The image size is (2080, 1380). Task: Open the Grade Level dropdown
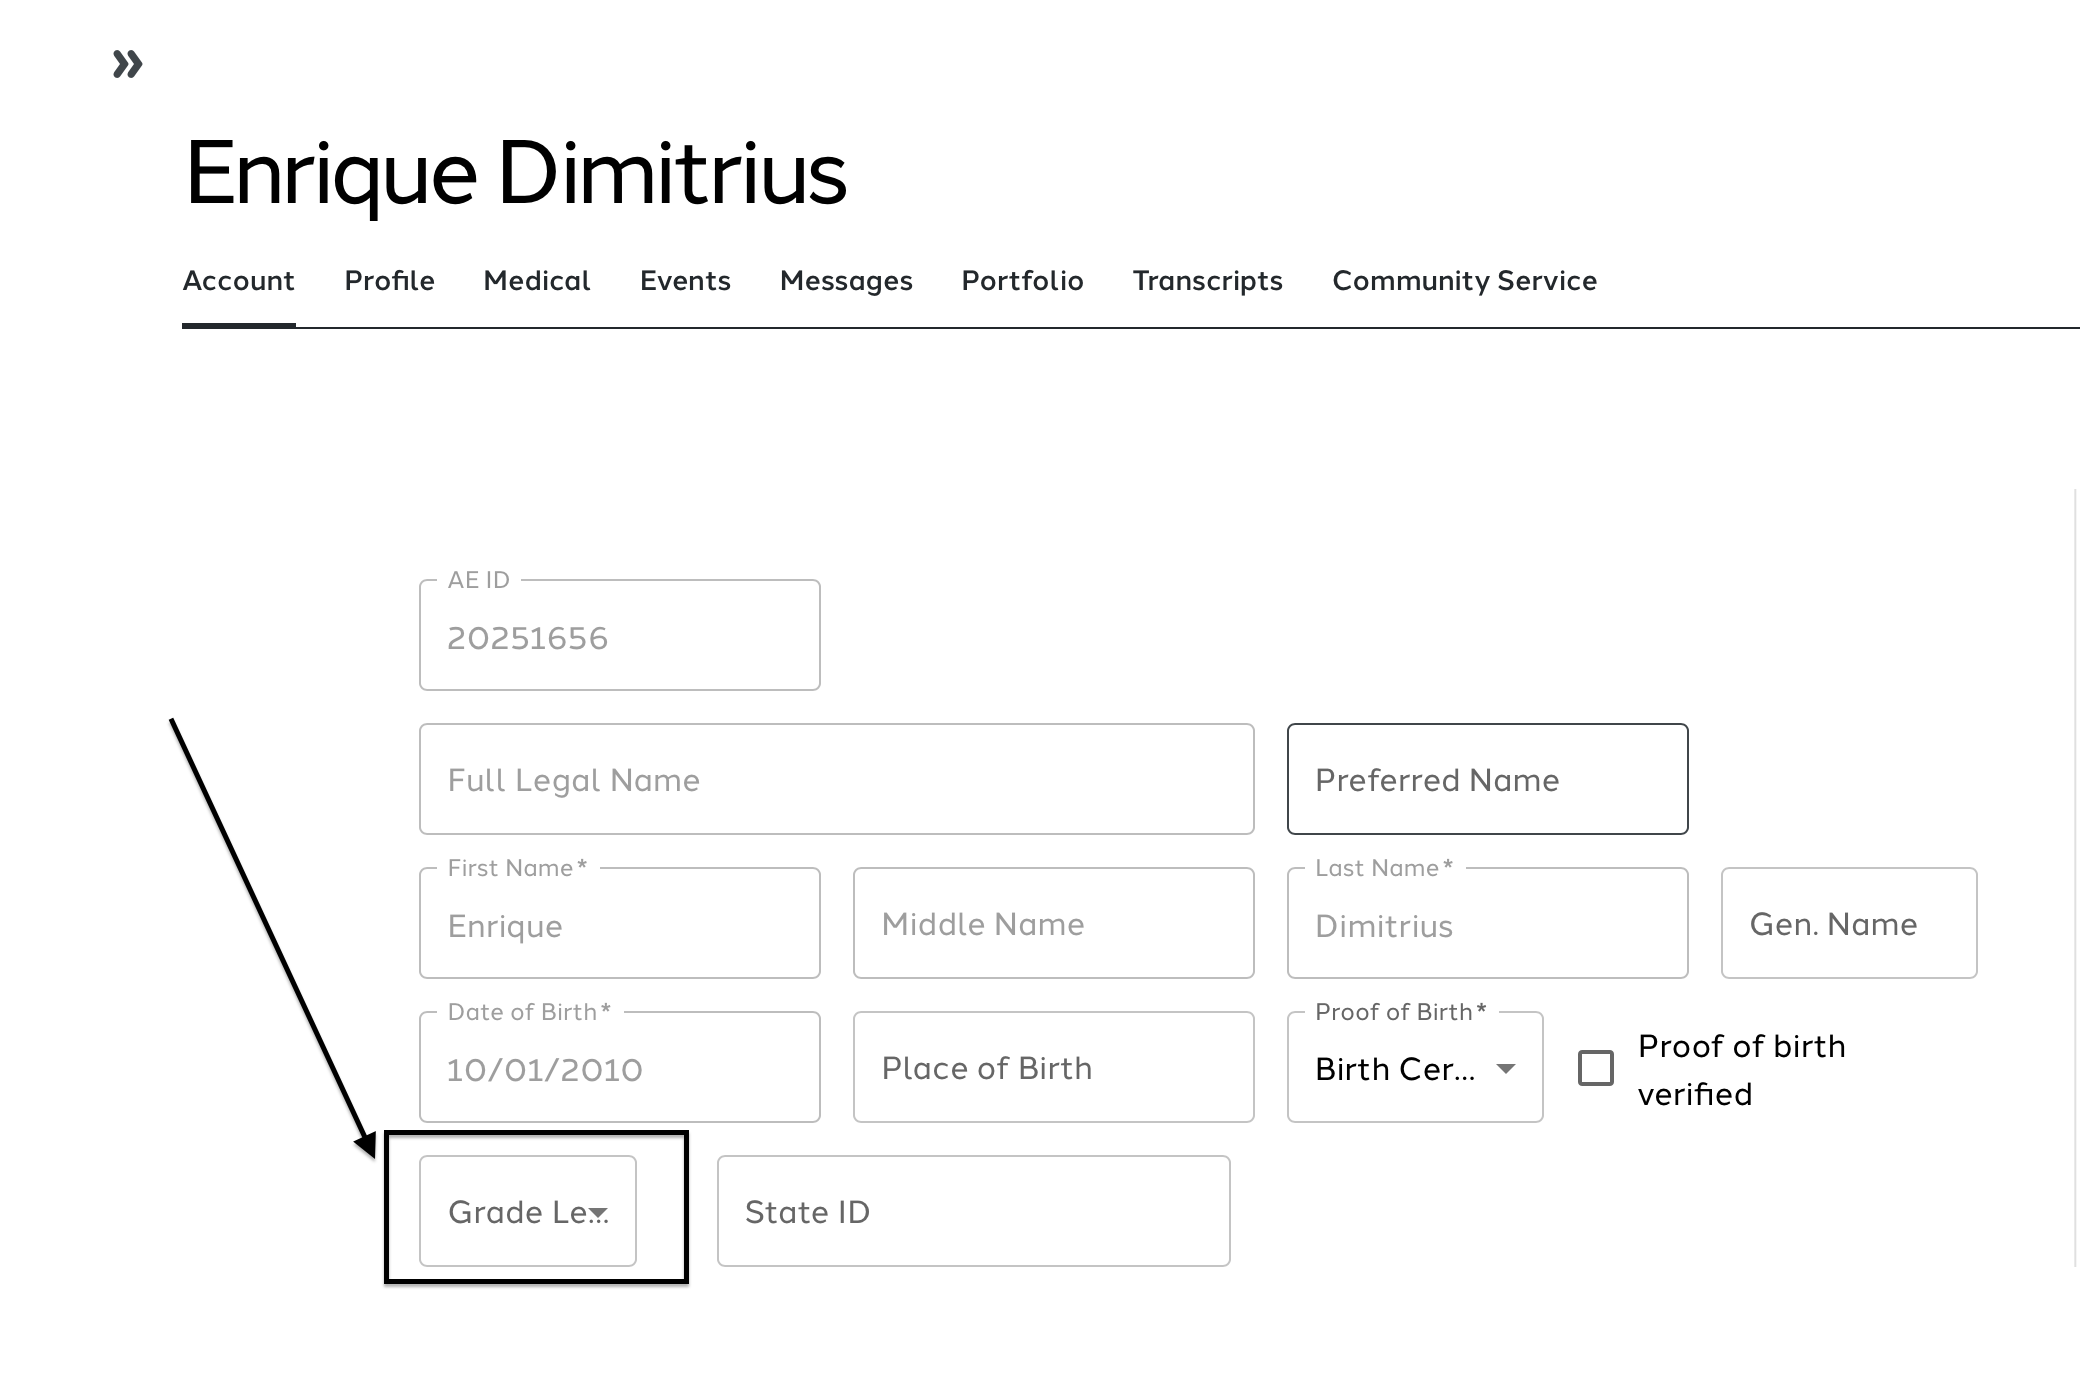(527, 1211)
